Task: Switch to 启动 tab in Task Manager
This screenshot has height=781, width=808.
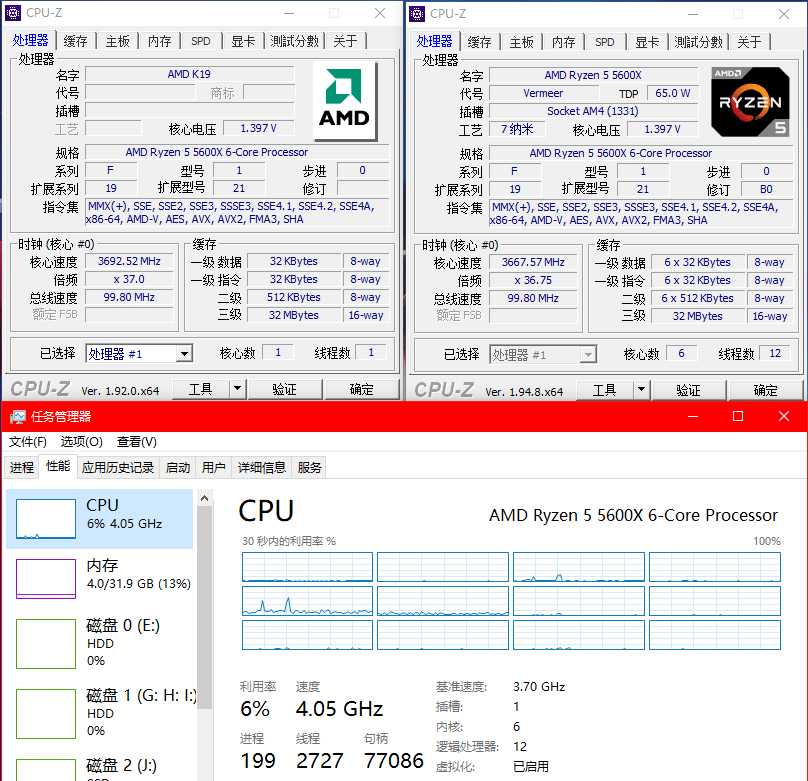Action: (x=178, y=468)
